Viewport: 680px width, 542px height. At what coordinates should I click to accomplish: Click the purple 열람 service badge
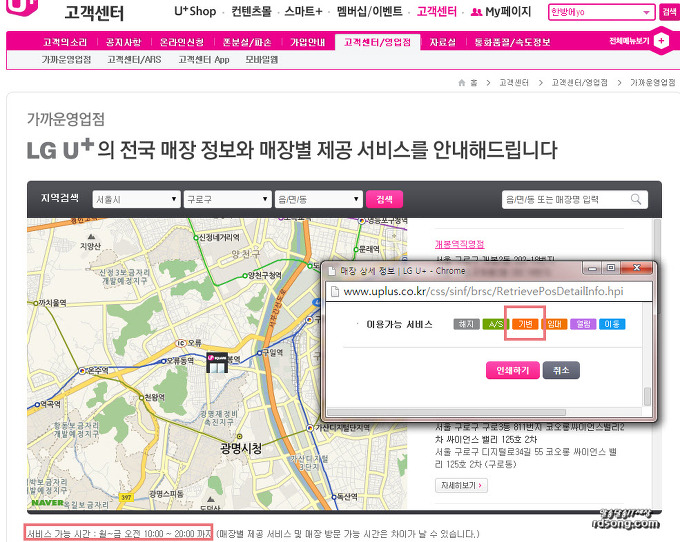(583, 324)
